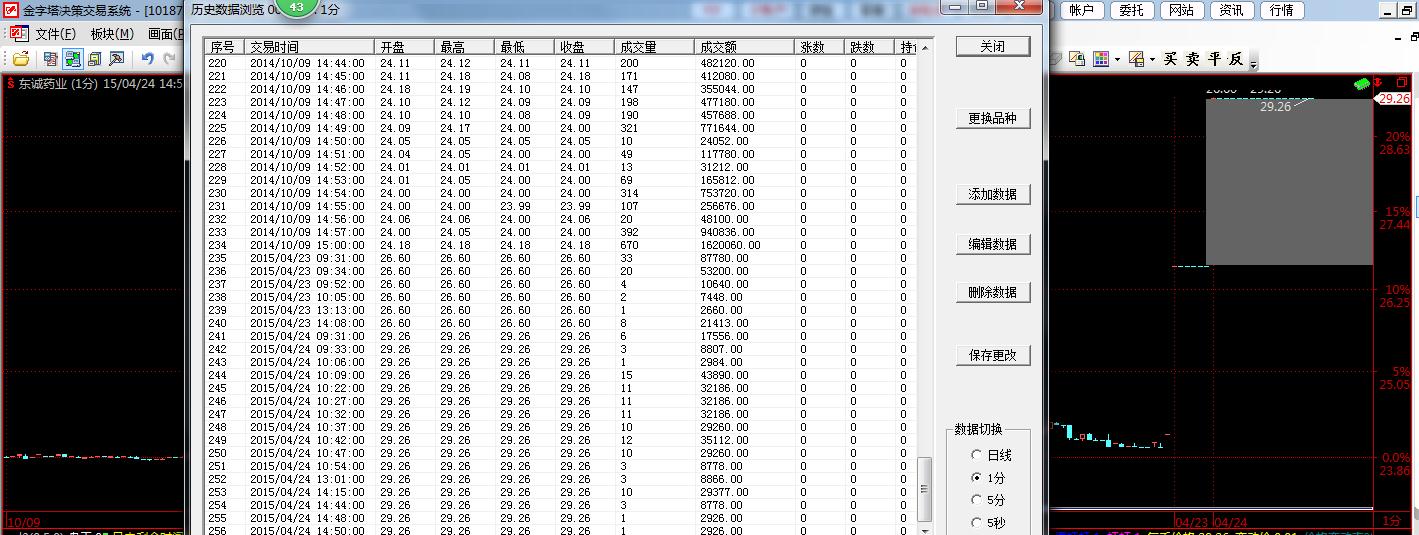The height and width of the screenshot is (535, 1419).
Task: Click the scrollbar up arrow of data list
Action: pos(924,47)
